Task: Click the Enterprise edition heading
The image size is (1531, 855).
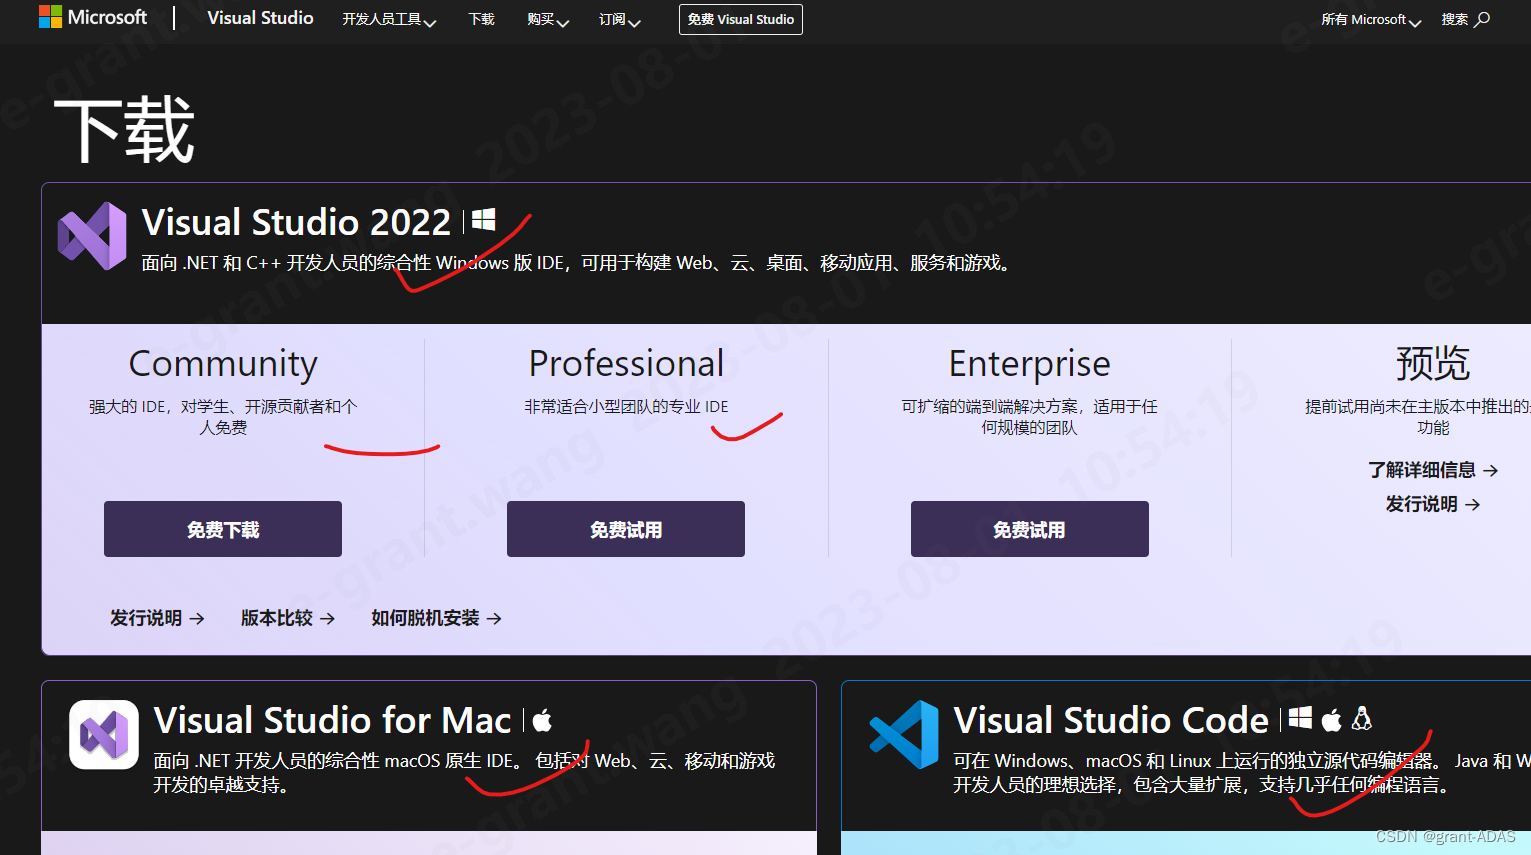Action: [1030, 364]
